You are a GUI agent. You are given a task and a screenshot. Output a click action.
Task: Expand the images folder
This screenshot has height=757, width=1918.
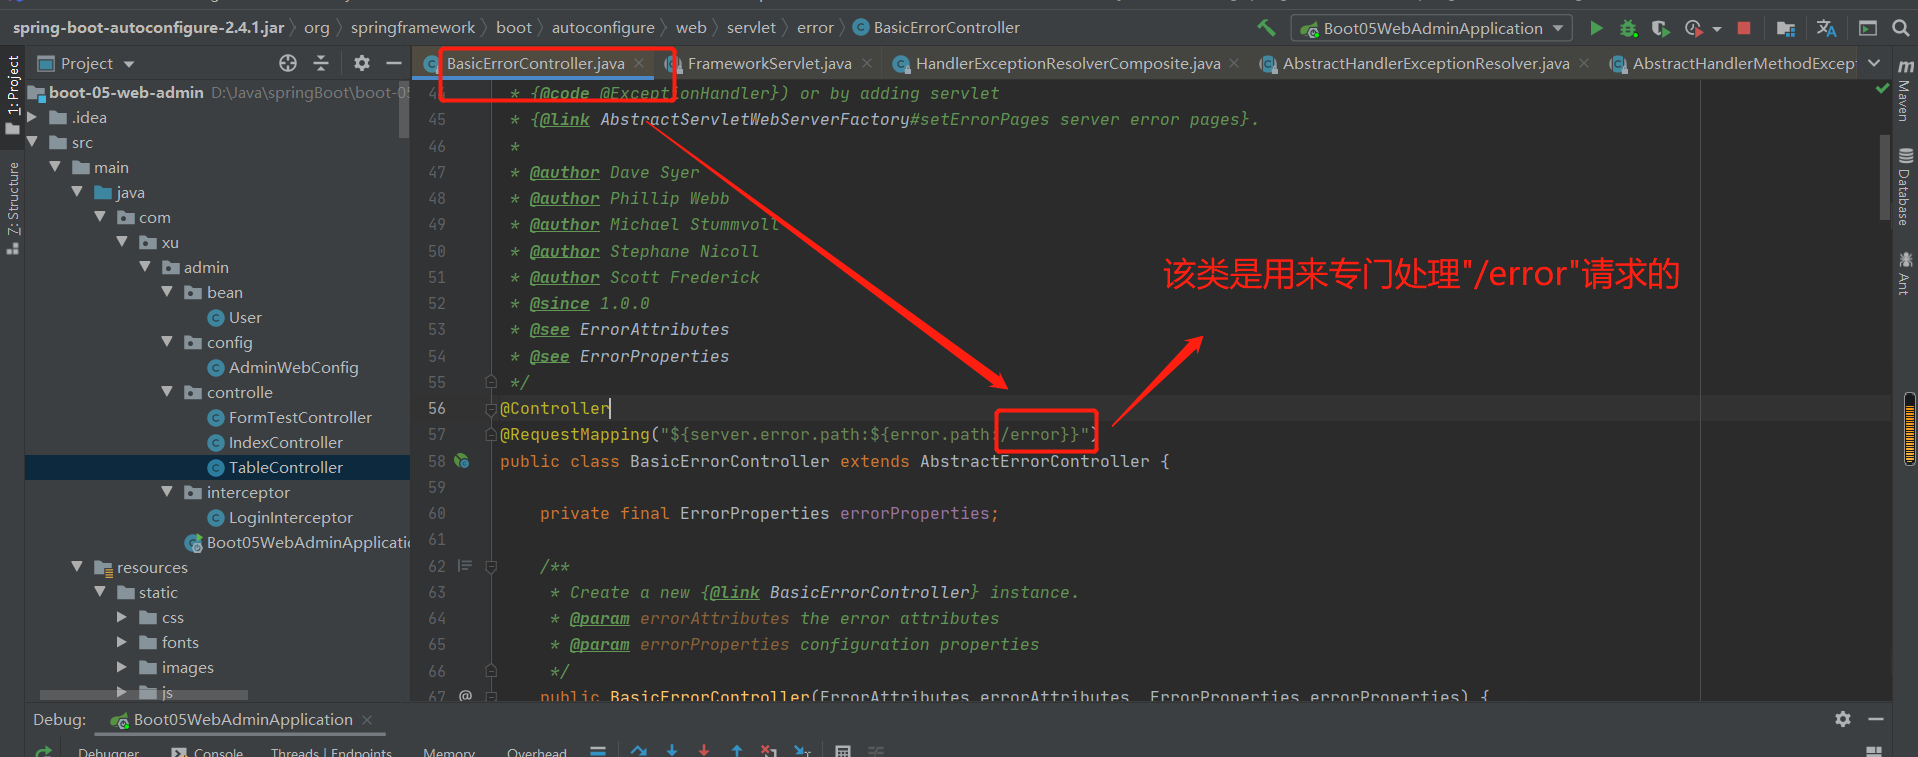pyautogui.click(x=122, y=667)
